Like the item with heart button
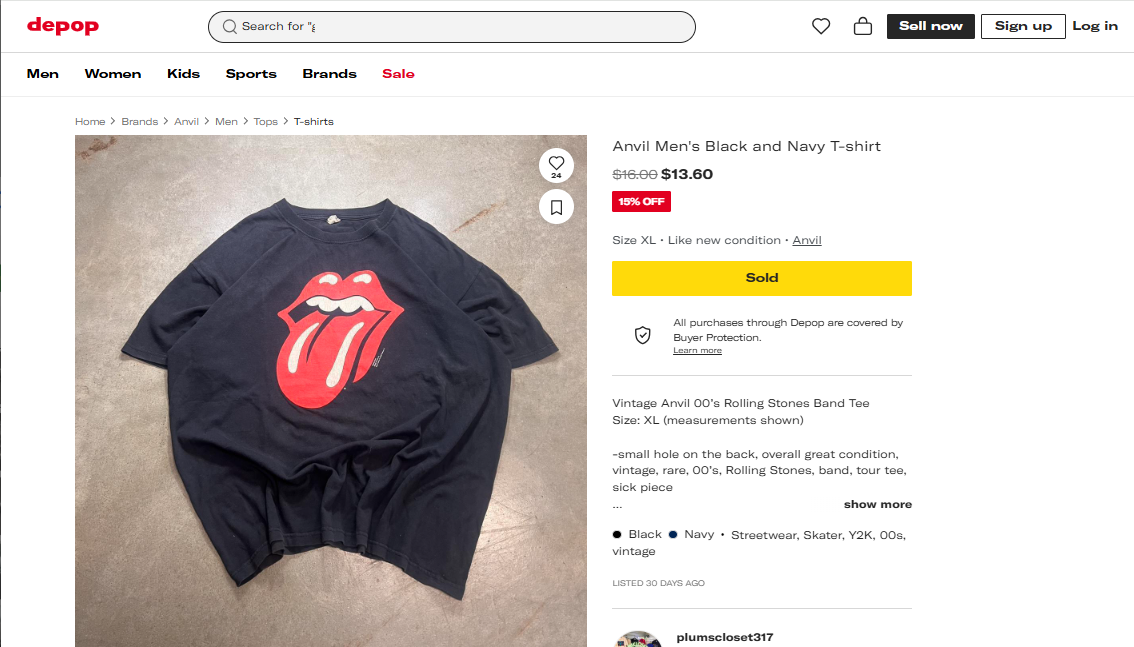Screen dimensions: 1134x647 (556, 163)
